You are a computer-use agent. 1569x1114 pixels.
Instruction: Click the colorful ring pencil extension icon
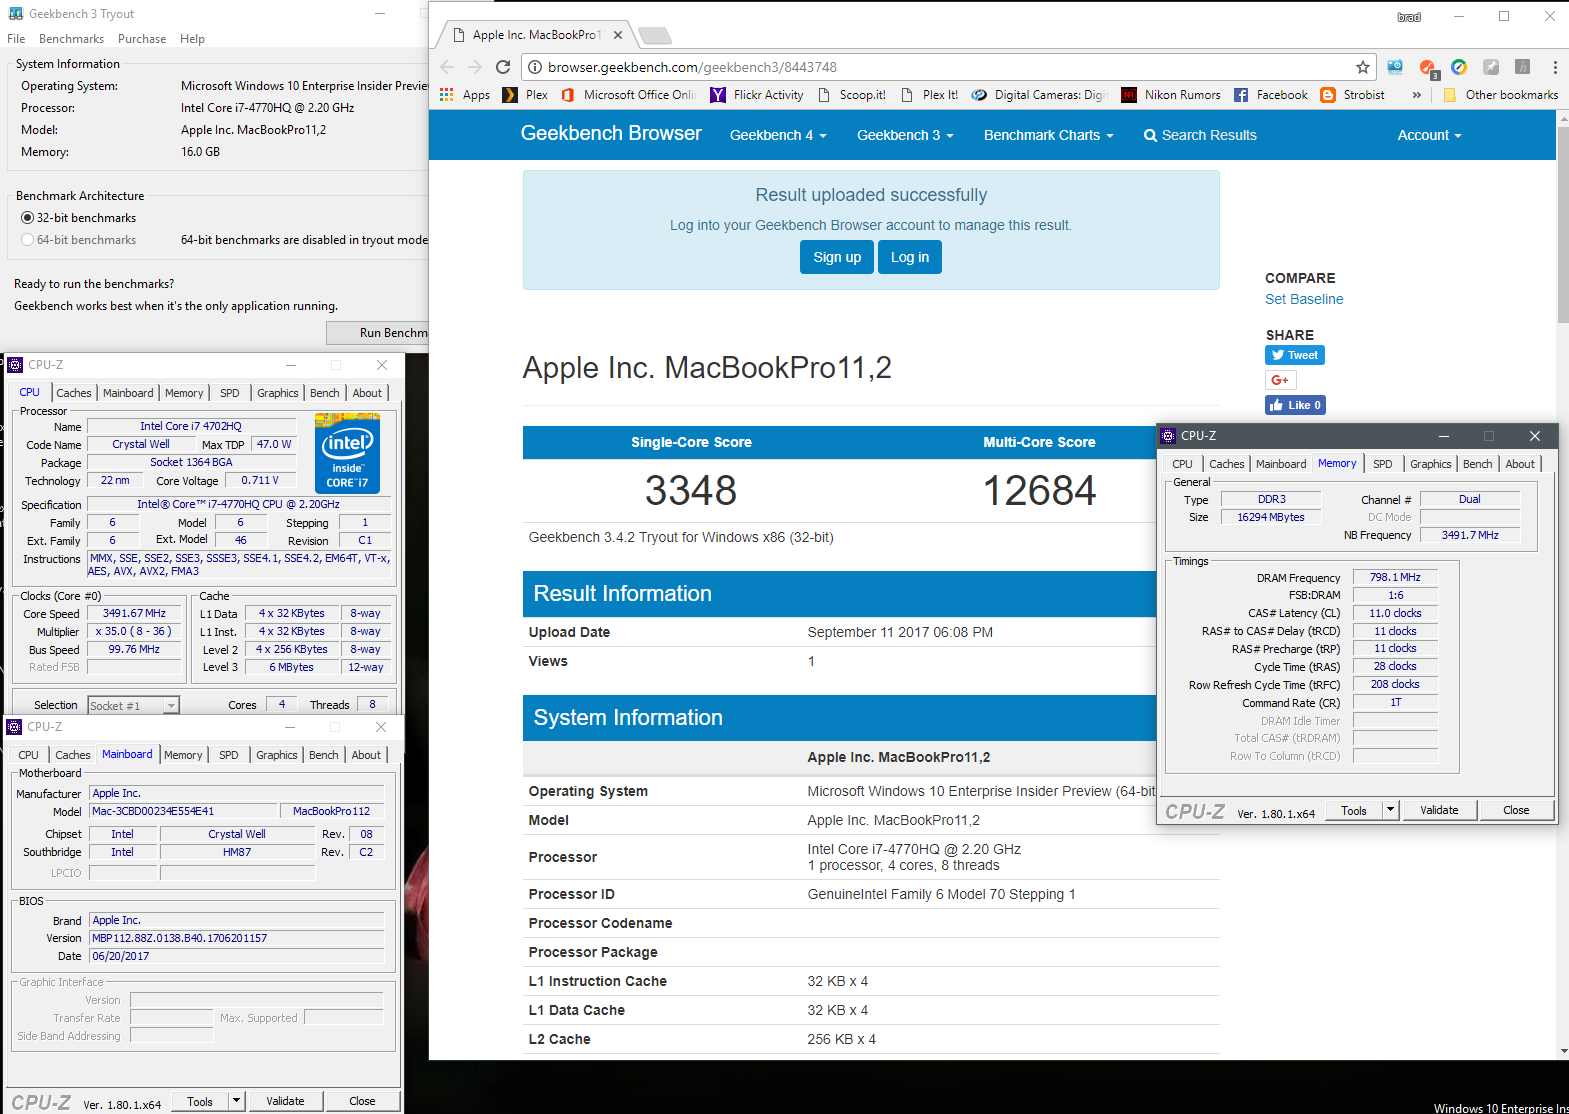click(x=1459, y=67)
